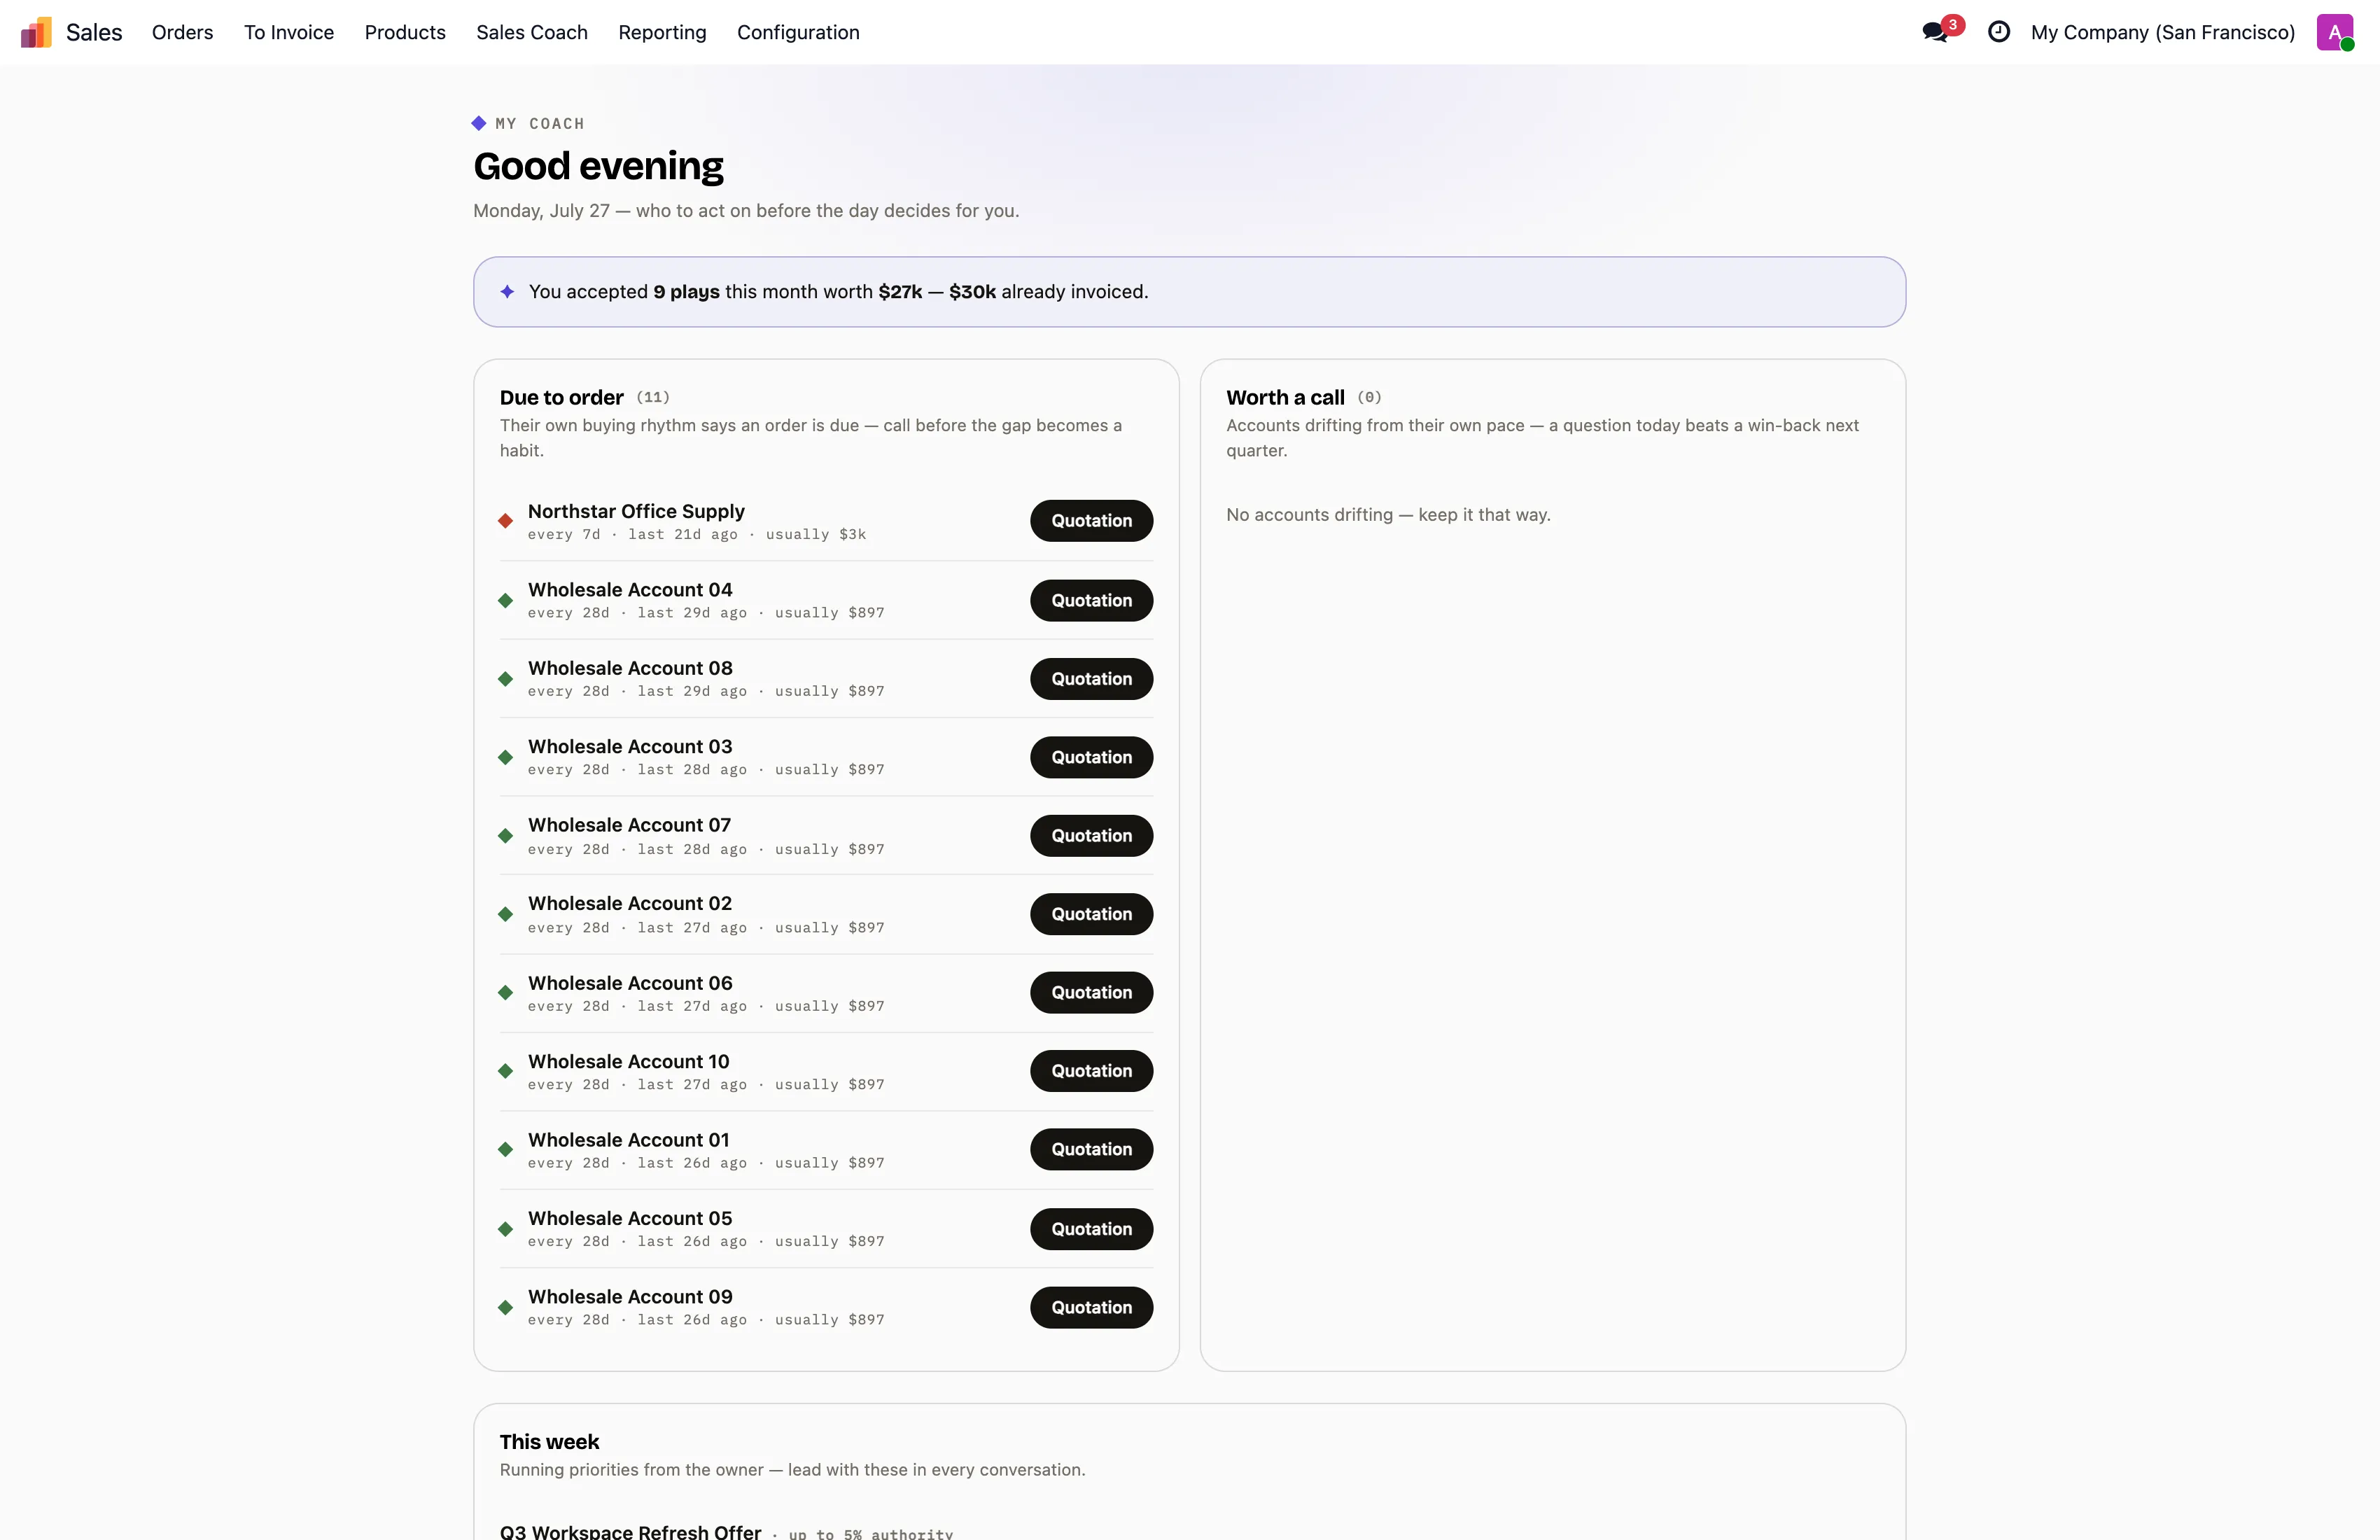Screen dimensions: 2380x1540
Task: Select the Wholesale Account 08 name
Action: click(630, 668)
